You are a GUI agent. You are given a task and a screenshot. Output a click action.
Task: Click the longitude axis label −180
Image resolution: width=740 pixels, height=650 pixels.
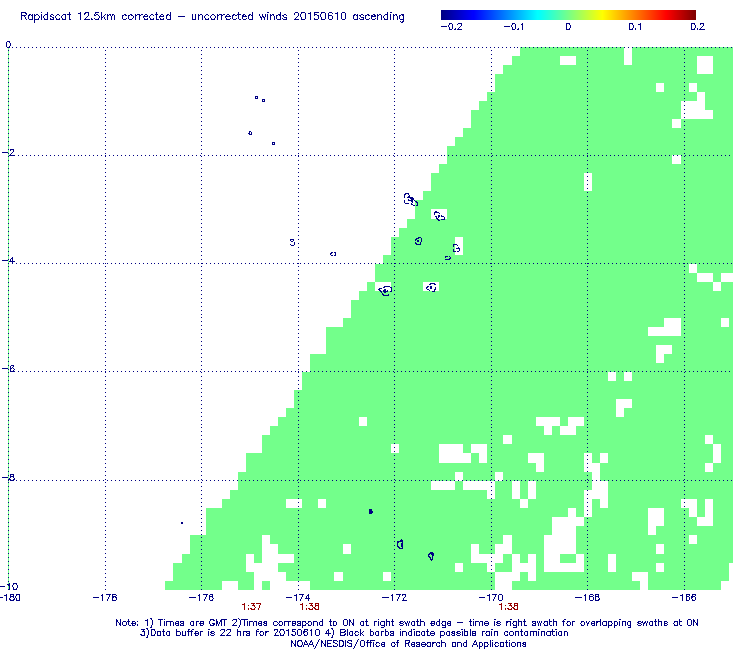pos(10,598)
